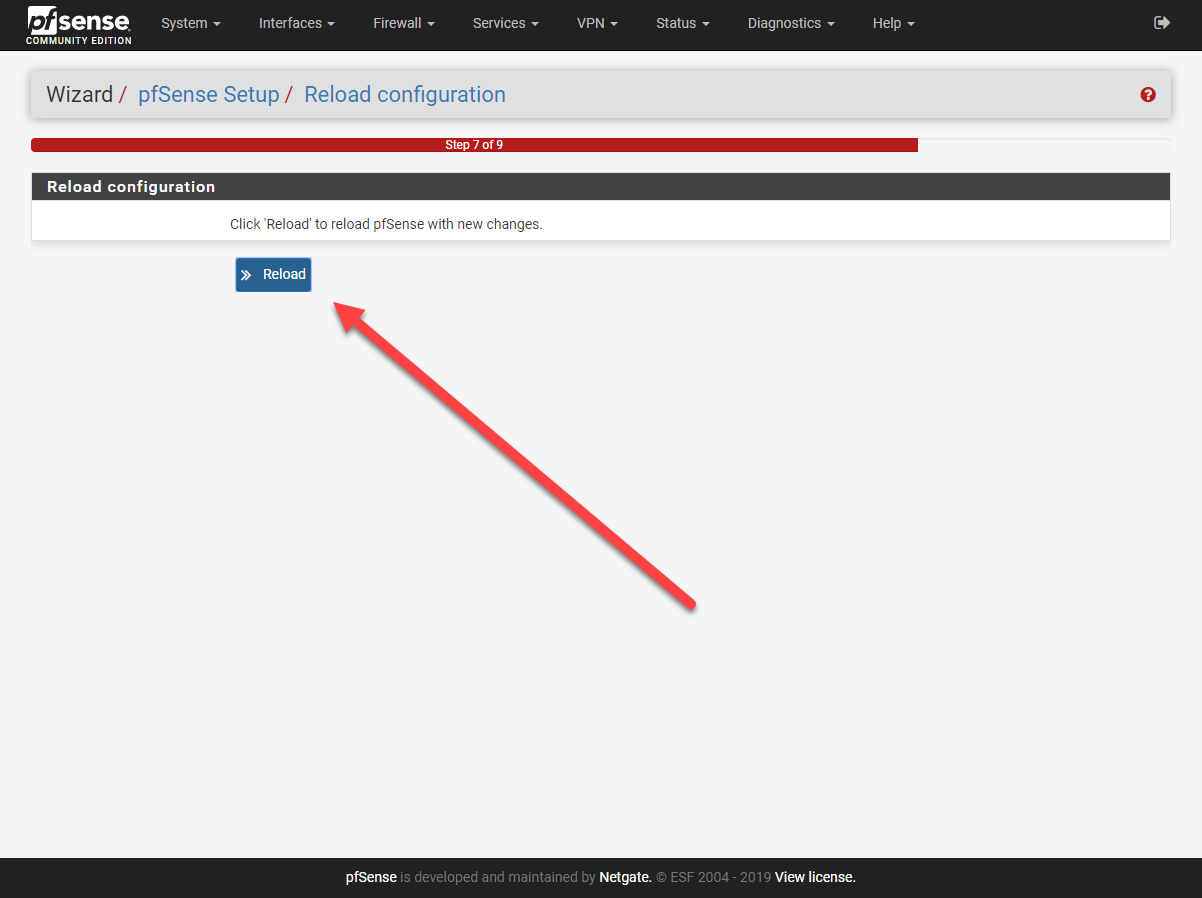Expand the Services menu

click(506, 23)
